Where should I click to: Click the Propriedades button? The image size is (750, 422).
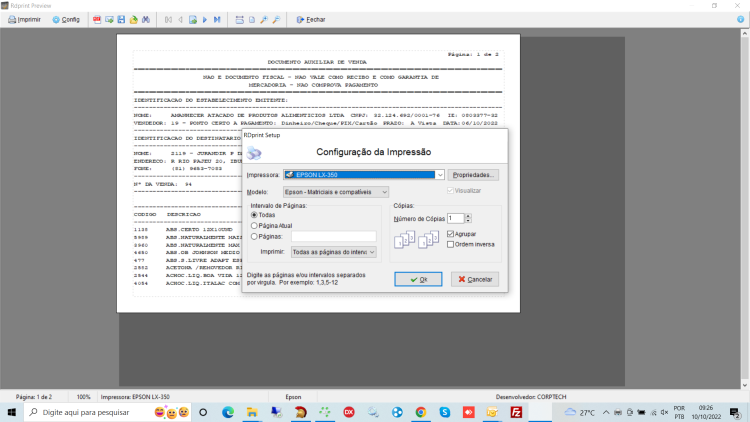473,175
